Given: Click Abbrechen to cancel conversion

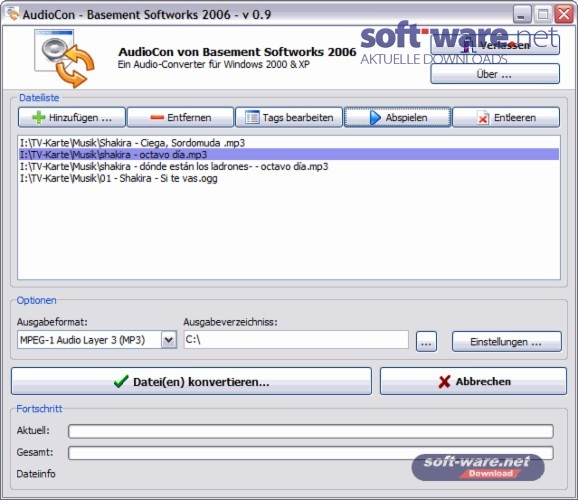Looking at the screenshot, I should (473, 381).
